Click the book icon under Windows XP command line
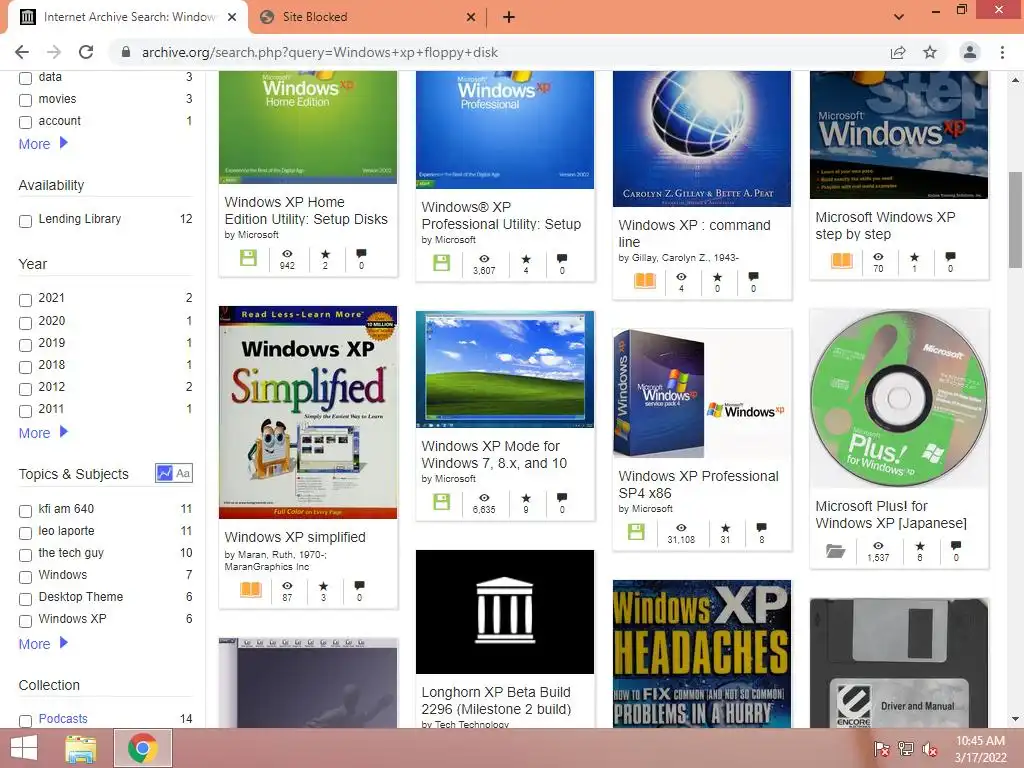This screenshot has height=768, width=1024. coord(645,281)
